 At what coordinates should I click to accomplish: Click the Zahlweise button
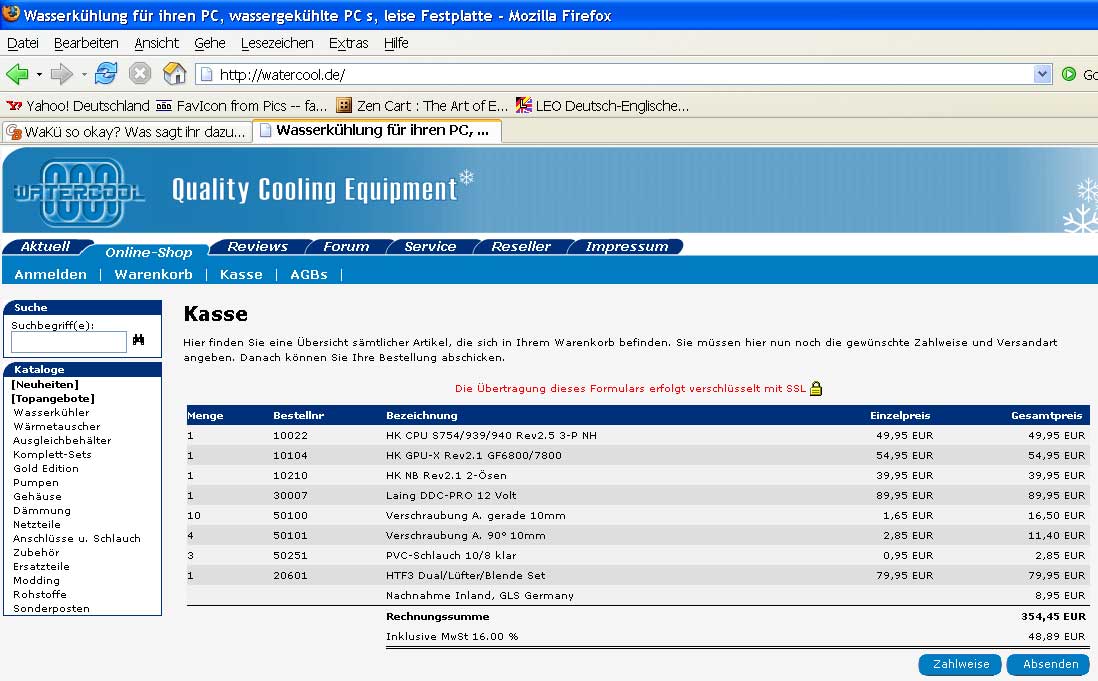coord(960,664)
